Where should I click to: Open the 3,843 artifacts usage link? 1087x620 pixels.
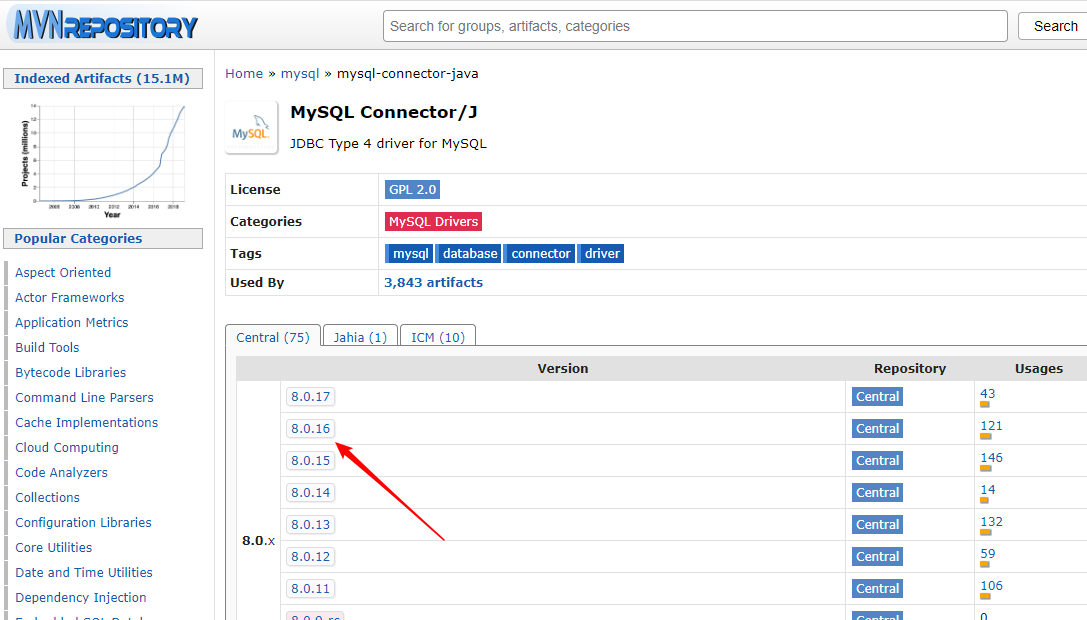433,282
